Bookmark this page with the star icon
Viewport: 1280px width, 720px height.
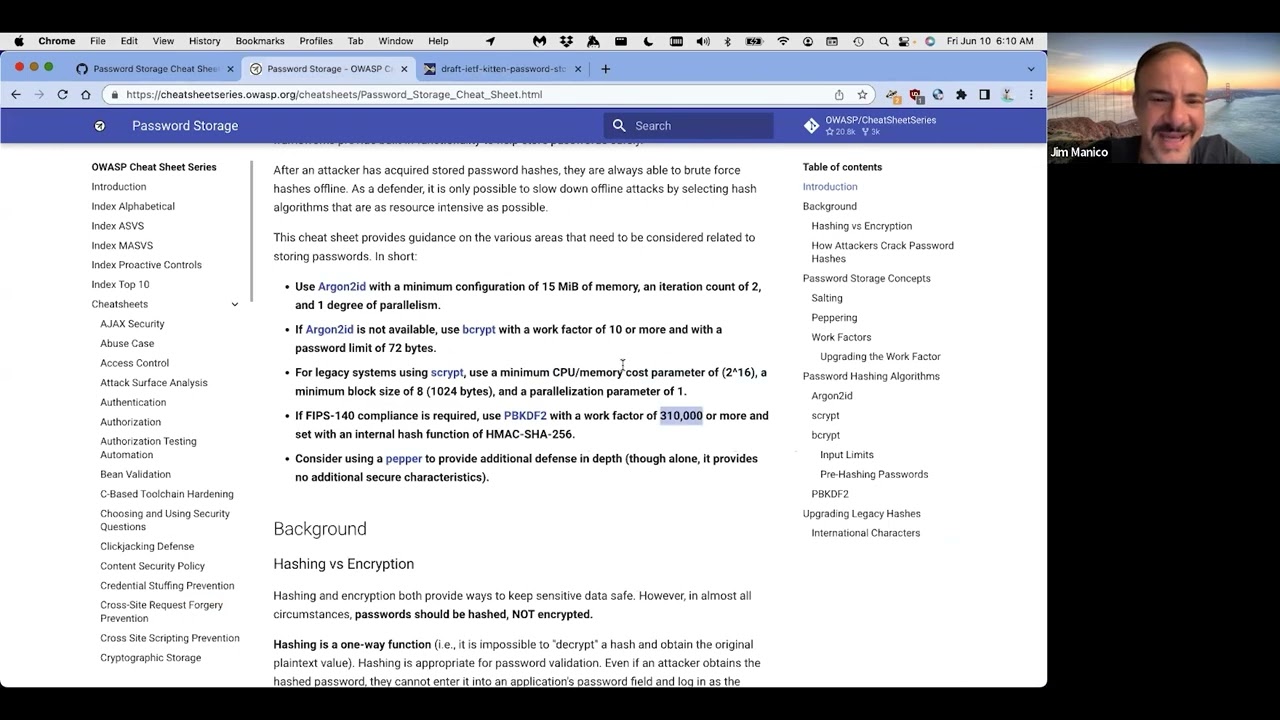(x=862, y=94)
